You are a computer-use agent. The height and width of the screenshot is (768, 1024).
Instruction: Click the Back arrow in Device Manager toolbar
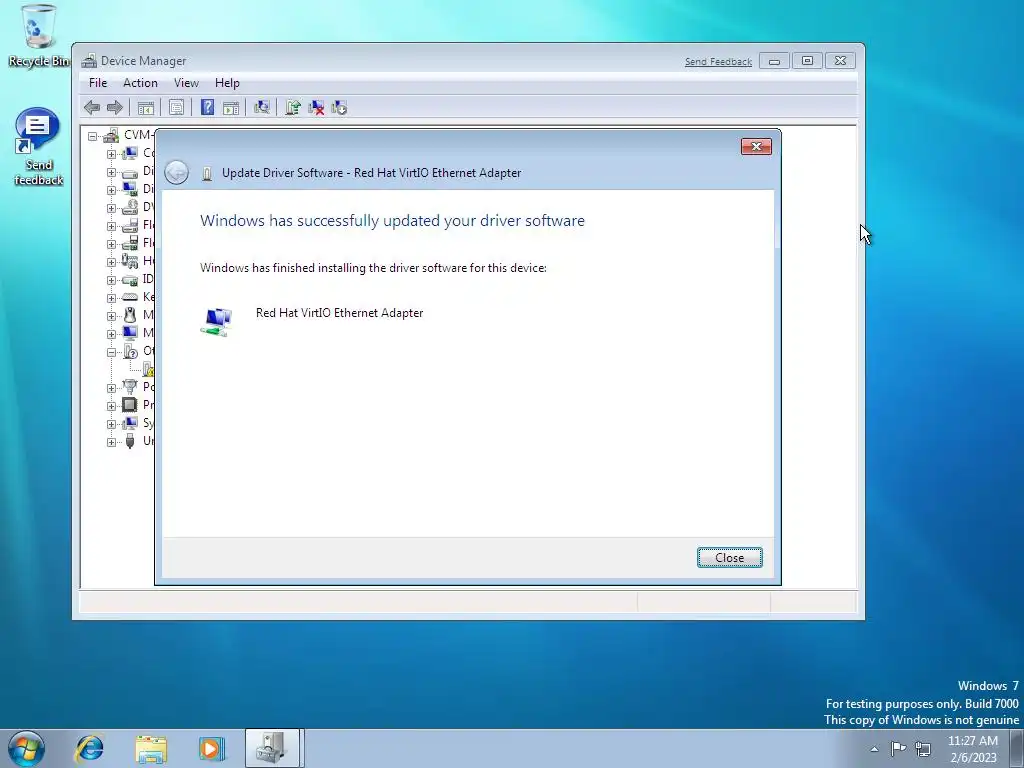click(92, 108)
